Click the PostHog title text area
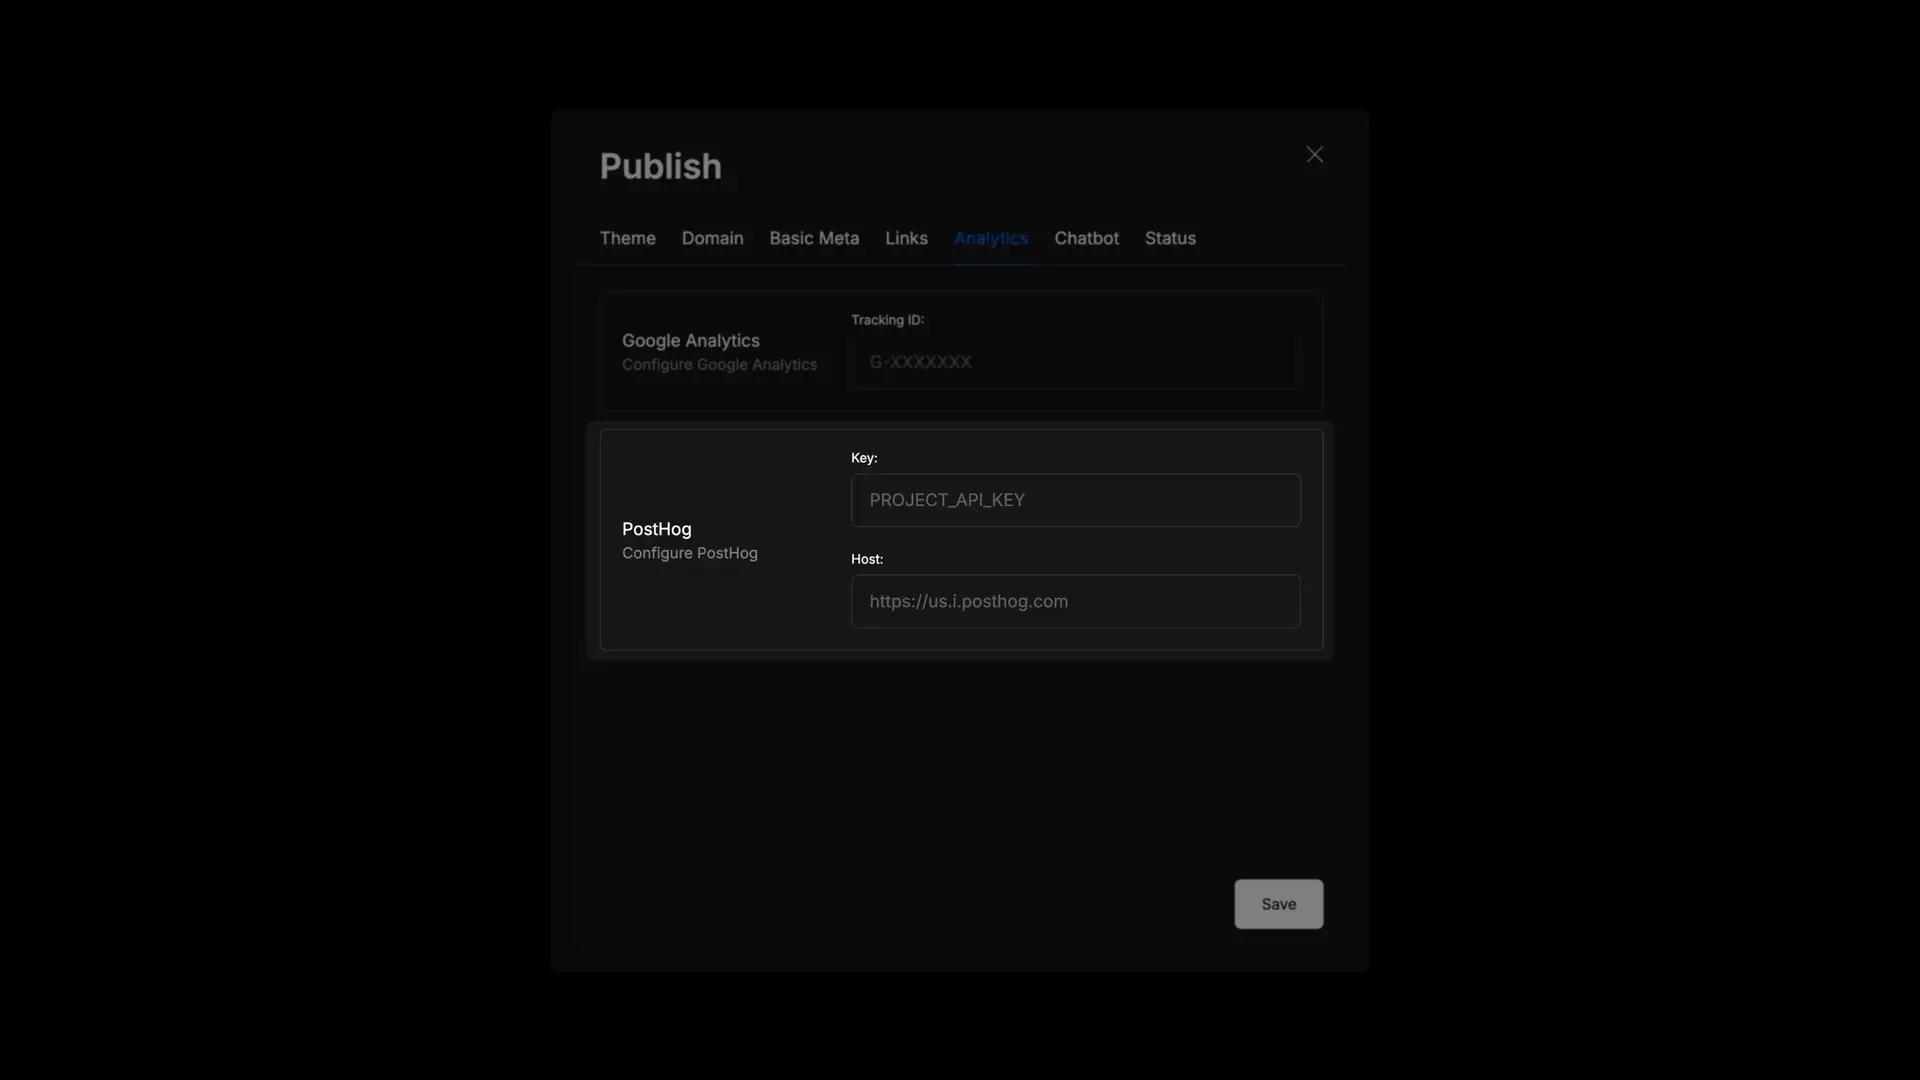Viewport: 1920px width, 1080px height. point(657,527)
